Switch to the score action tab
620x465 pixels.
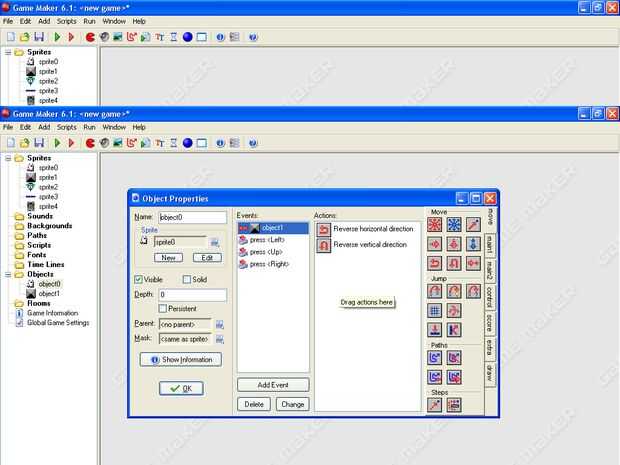click(x=490, y=323)
